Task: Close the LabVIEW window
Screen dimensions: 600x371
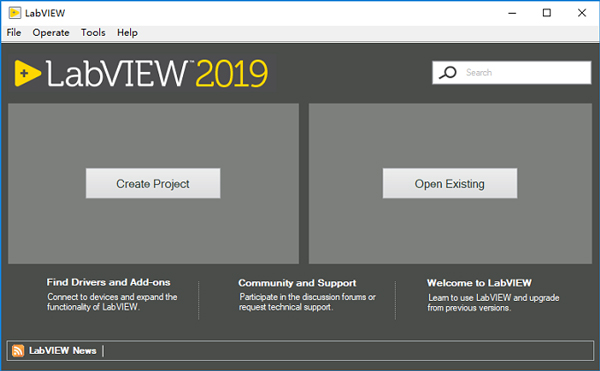Action: 582,13
